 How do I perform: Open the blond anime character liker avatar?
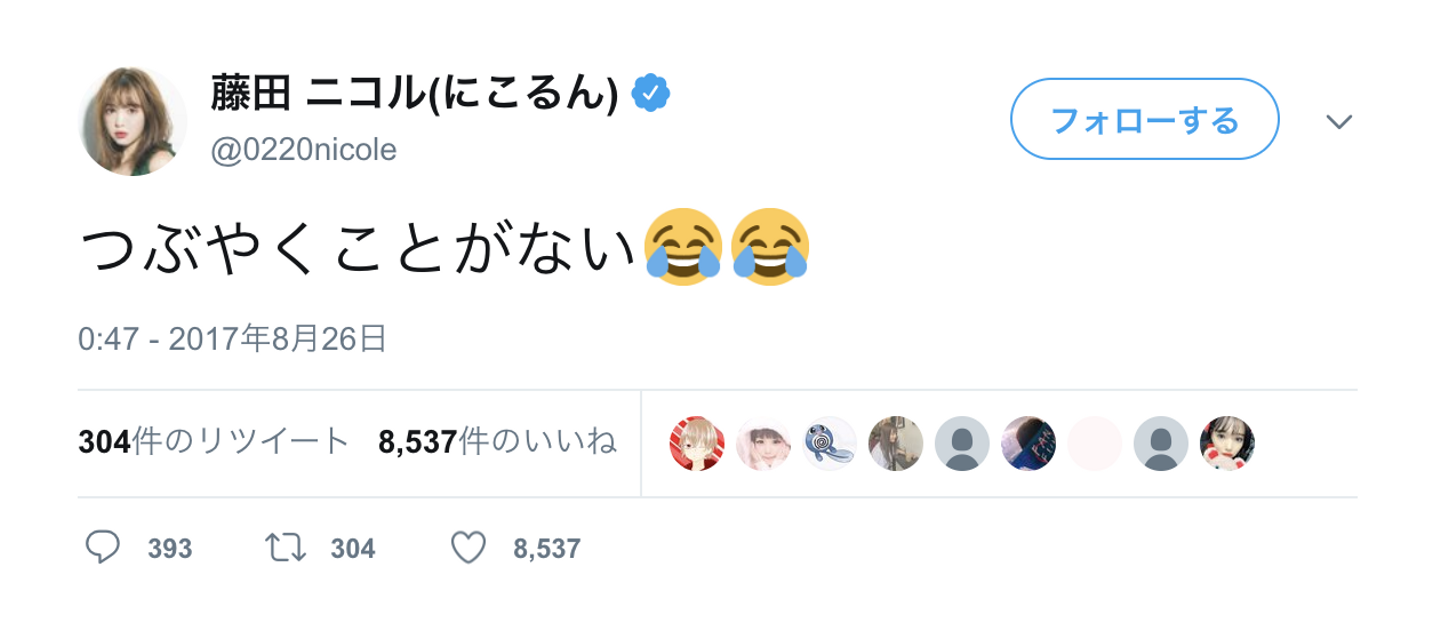tap(697, 444)
